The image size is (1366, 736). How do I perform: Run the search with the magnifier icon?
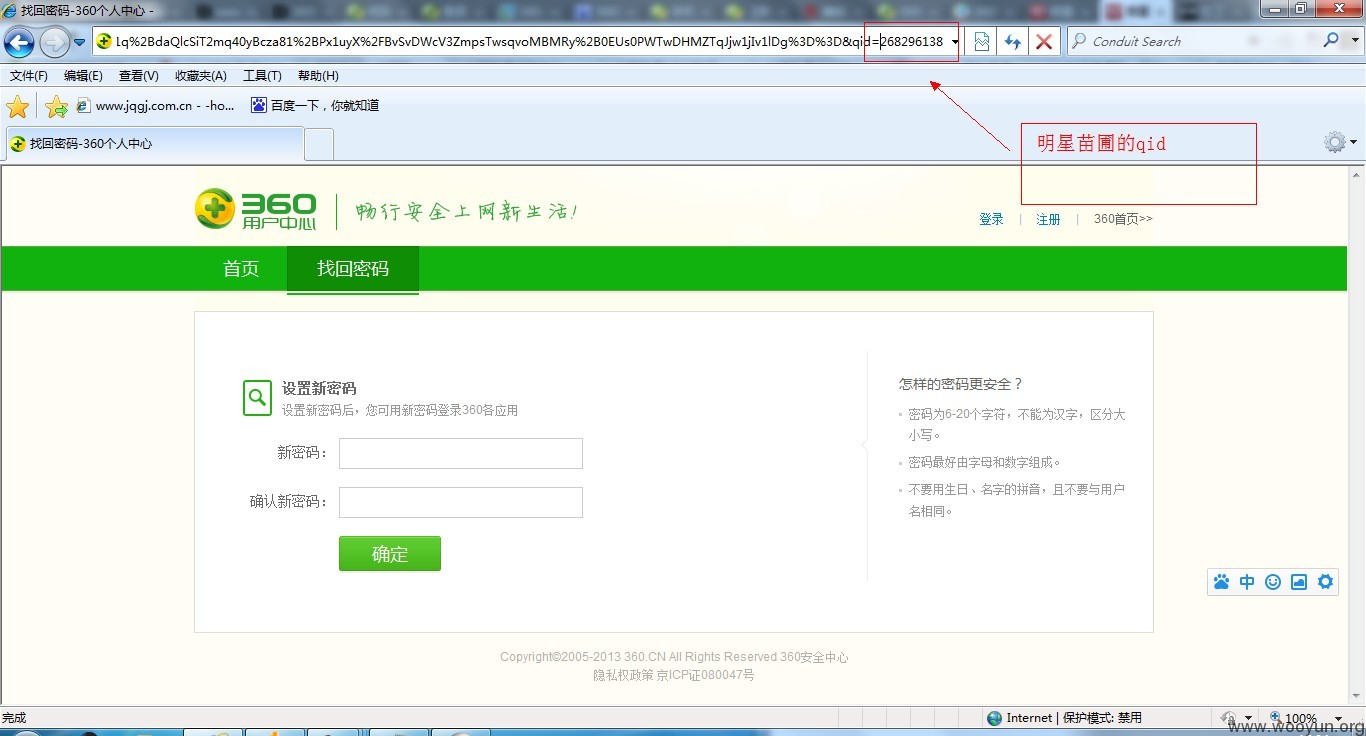1330,41
